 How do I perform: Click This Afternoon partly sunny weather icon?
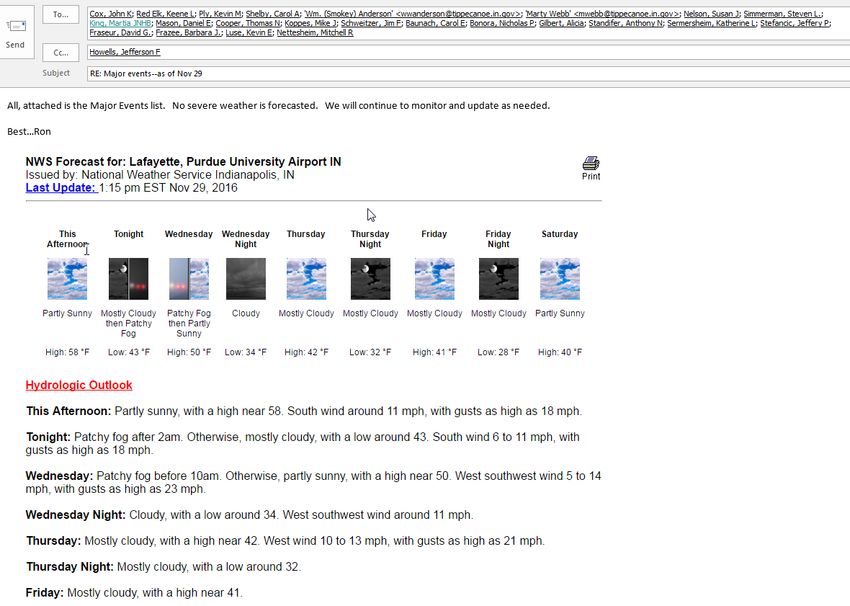click(x=67, y=279)
